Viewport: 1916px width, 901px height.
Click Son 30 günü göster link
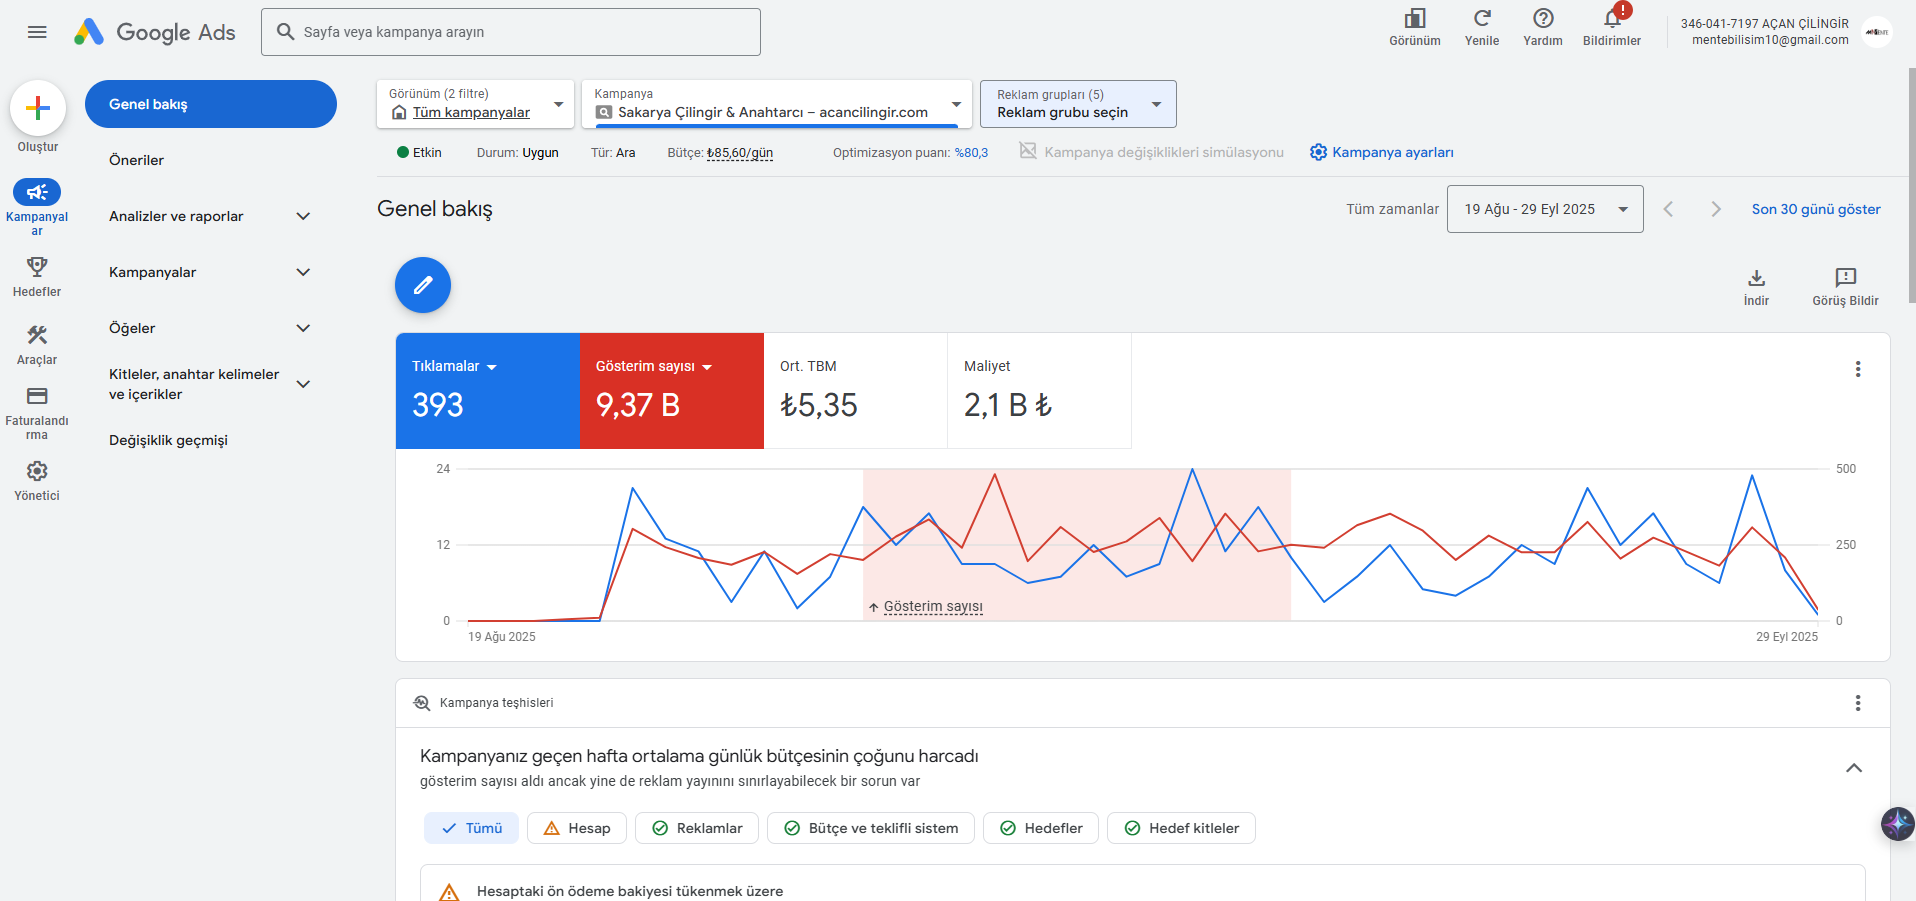[1815, 209]
